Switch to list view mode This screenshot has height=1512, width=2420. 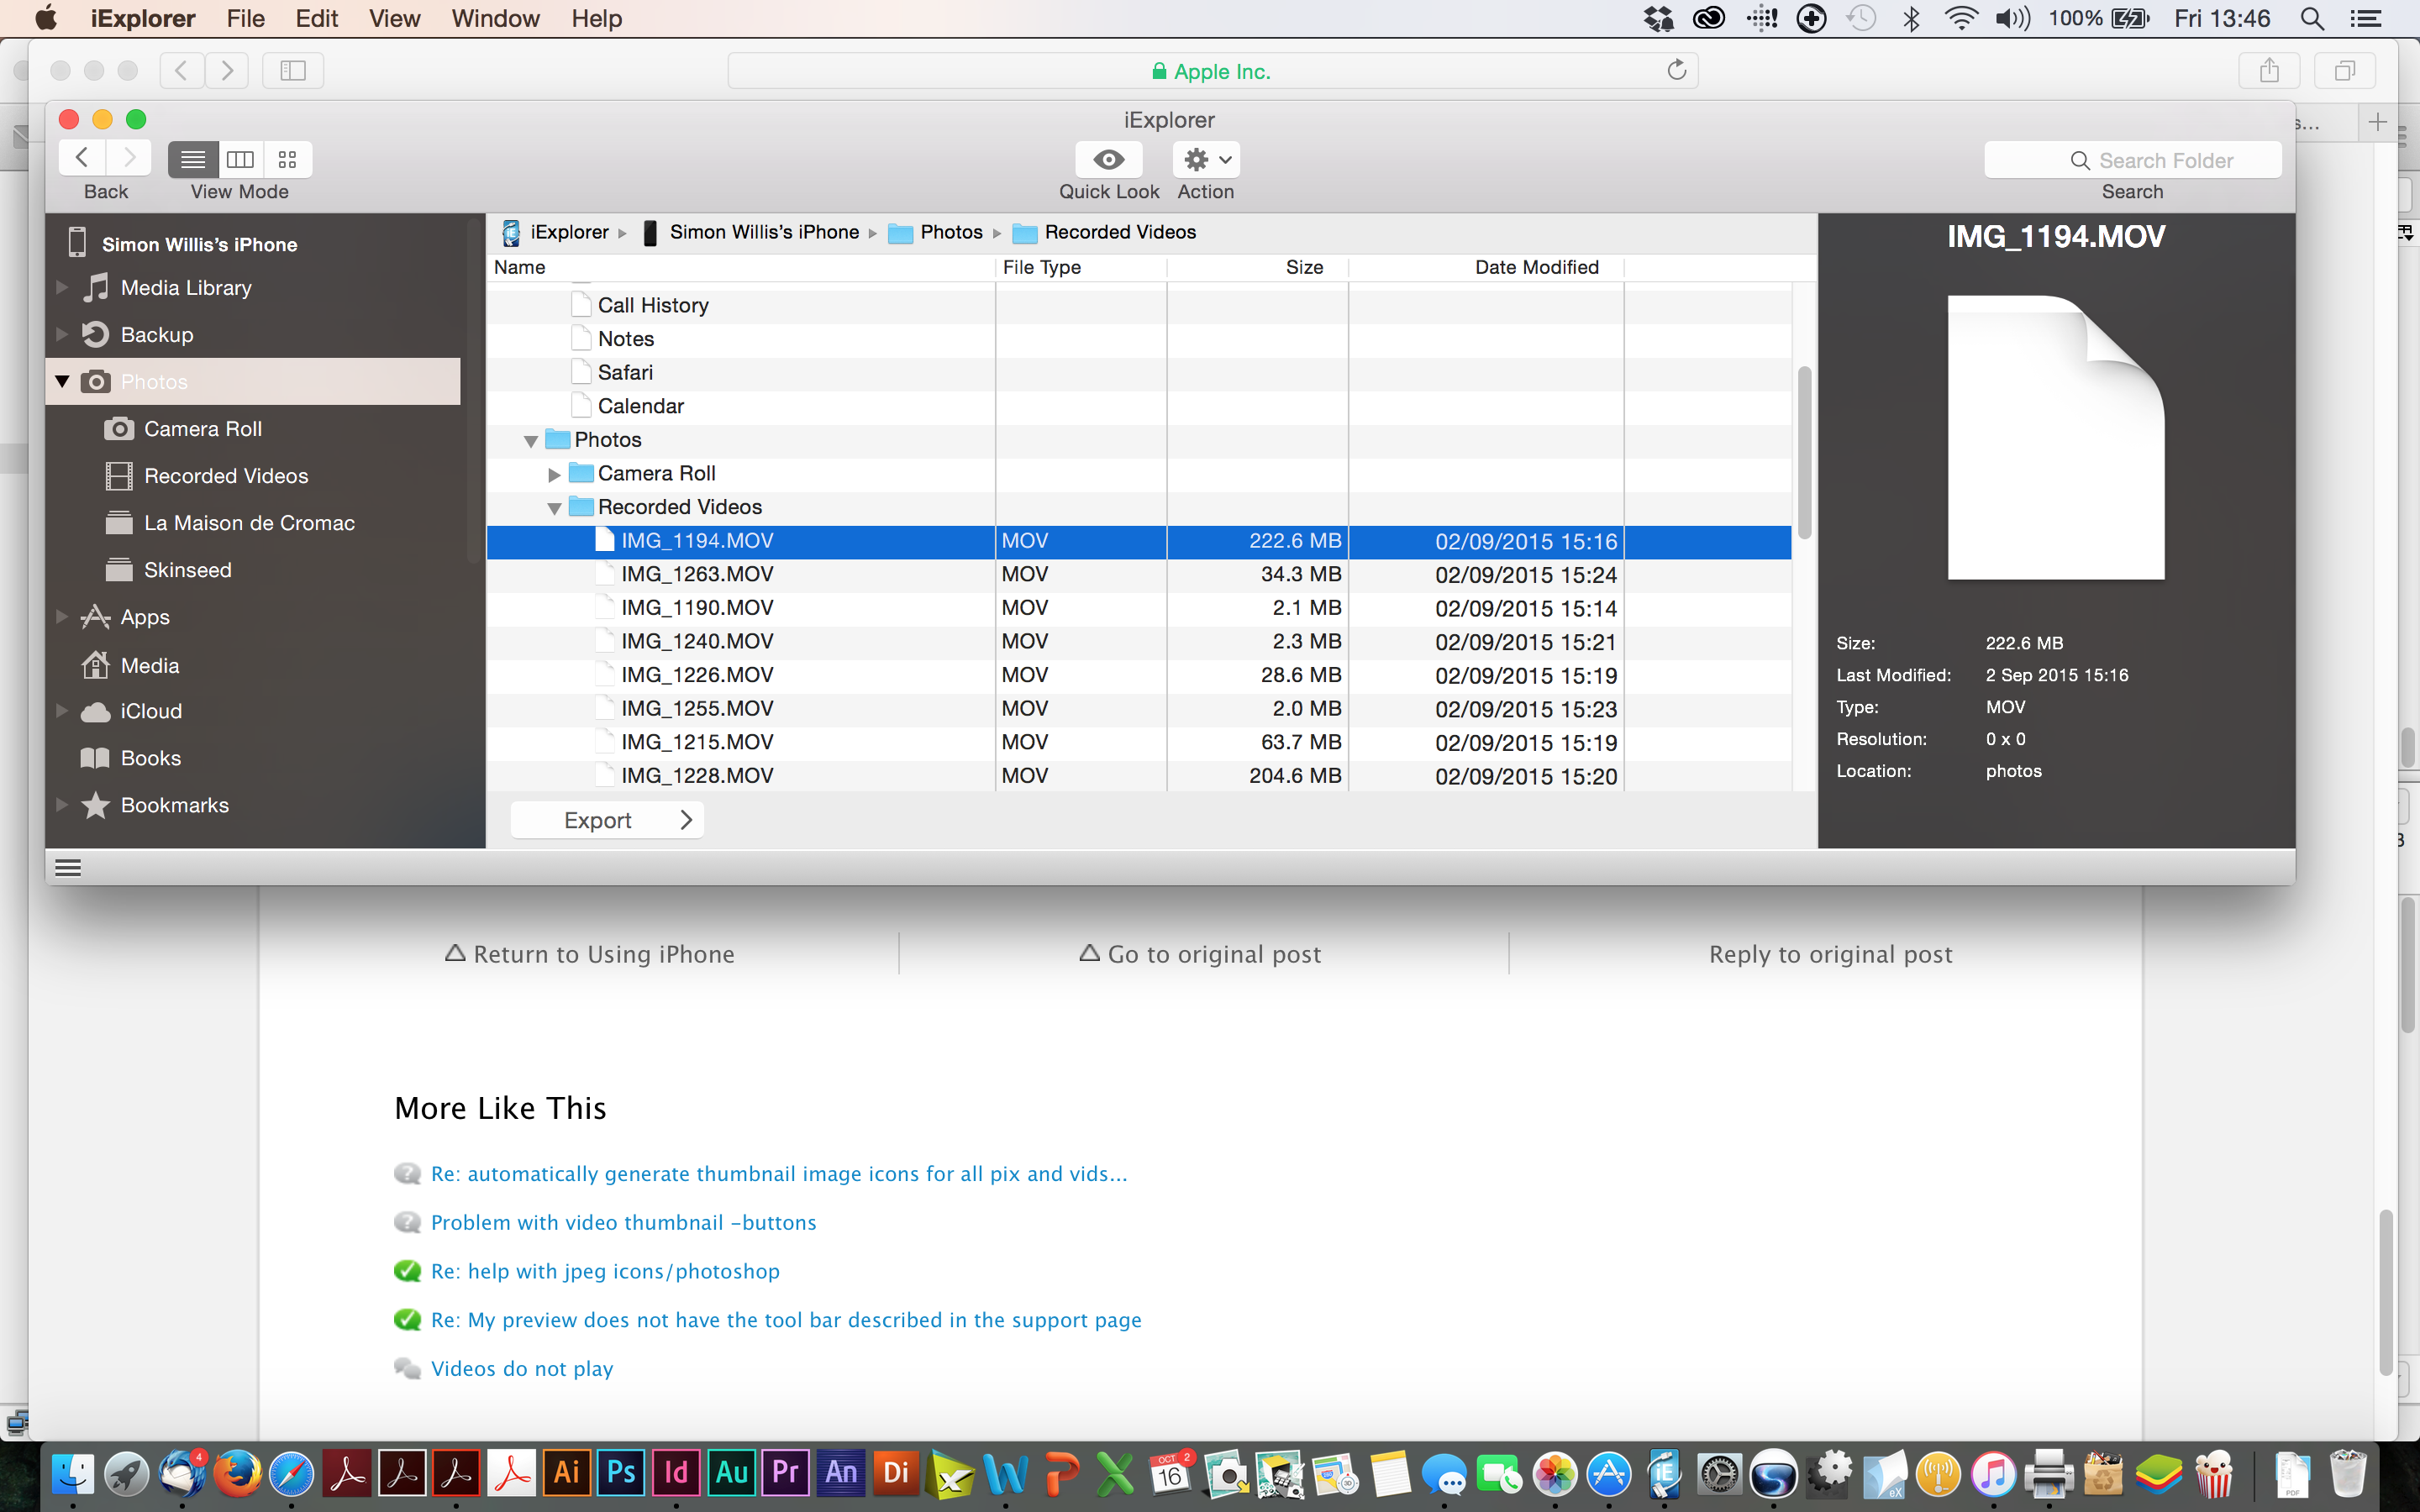tap(193, 159)
